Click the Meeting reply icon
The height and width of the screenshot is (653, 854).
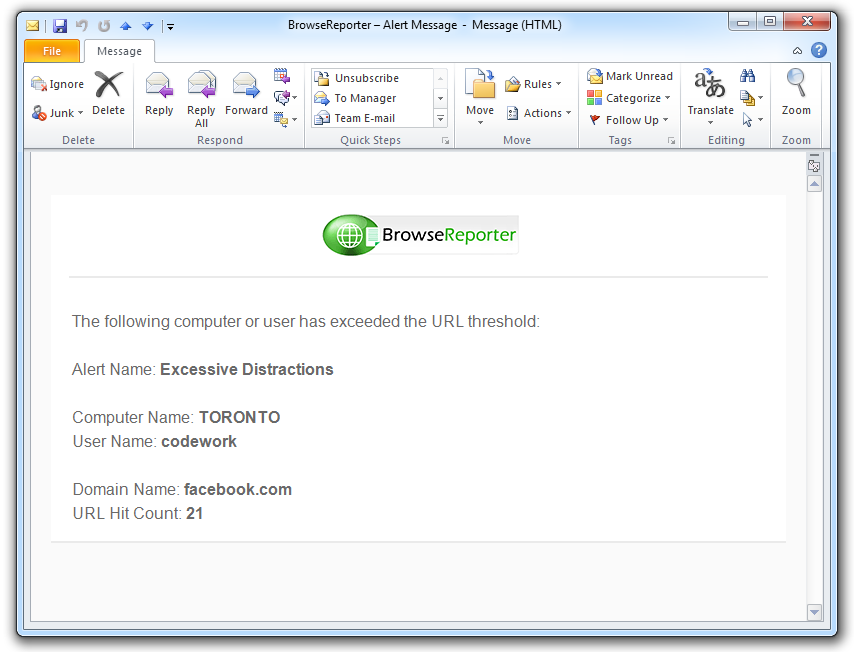(282, 76)
